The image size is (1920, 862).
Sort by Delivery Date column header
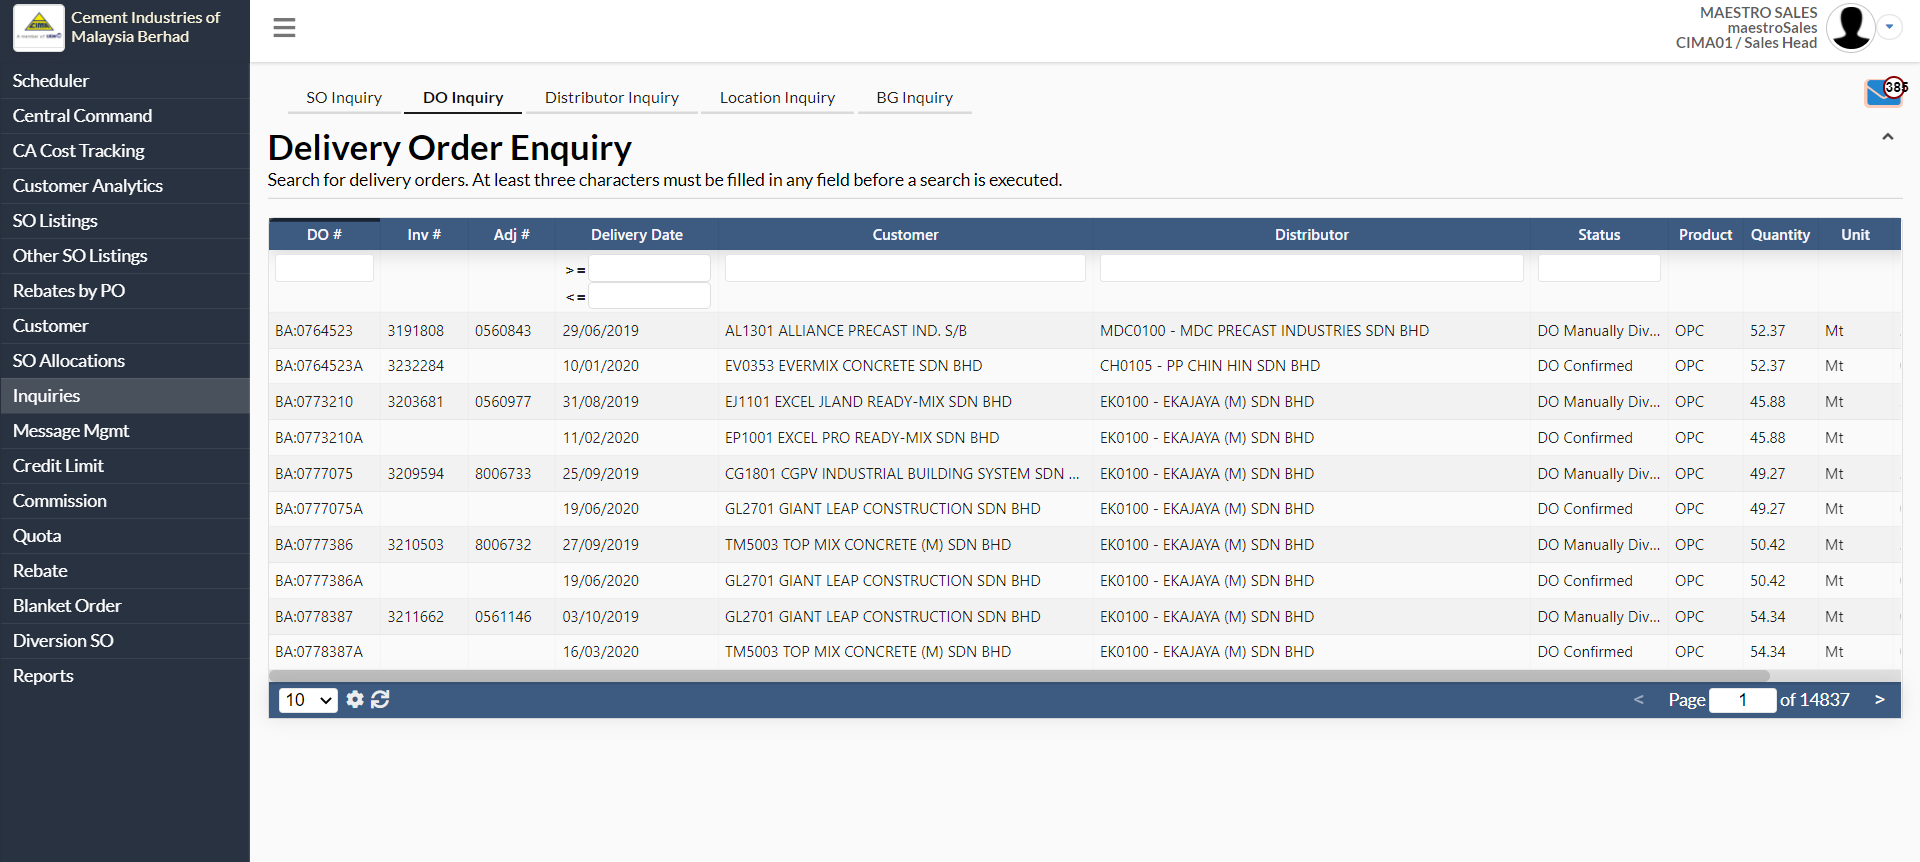[637, 235]
